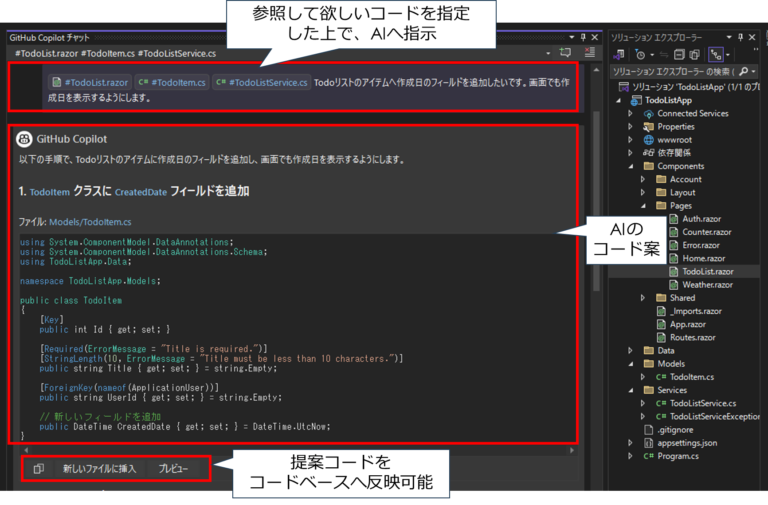Open the TodoItem class link in heading
This screenshot has height=505, width=768.
49,192
